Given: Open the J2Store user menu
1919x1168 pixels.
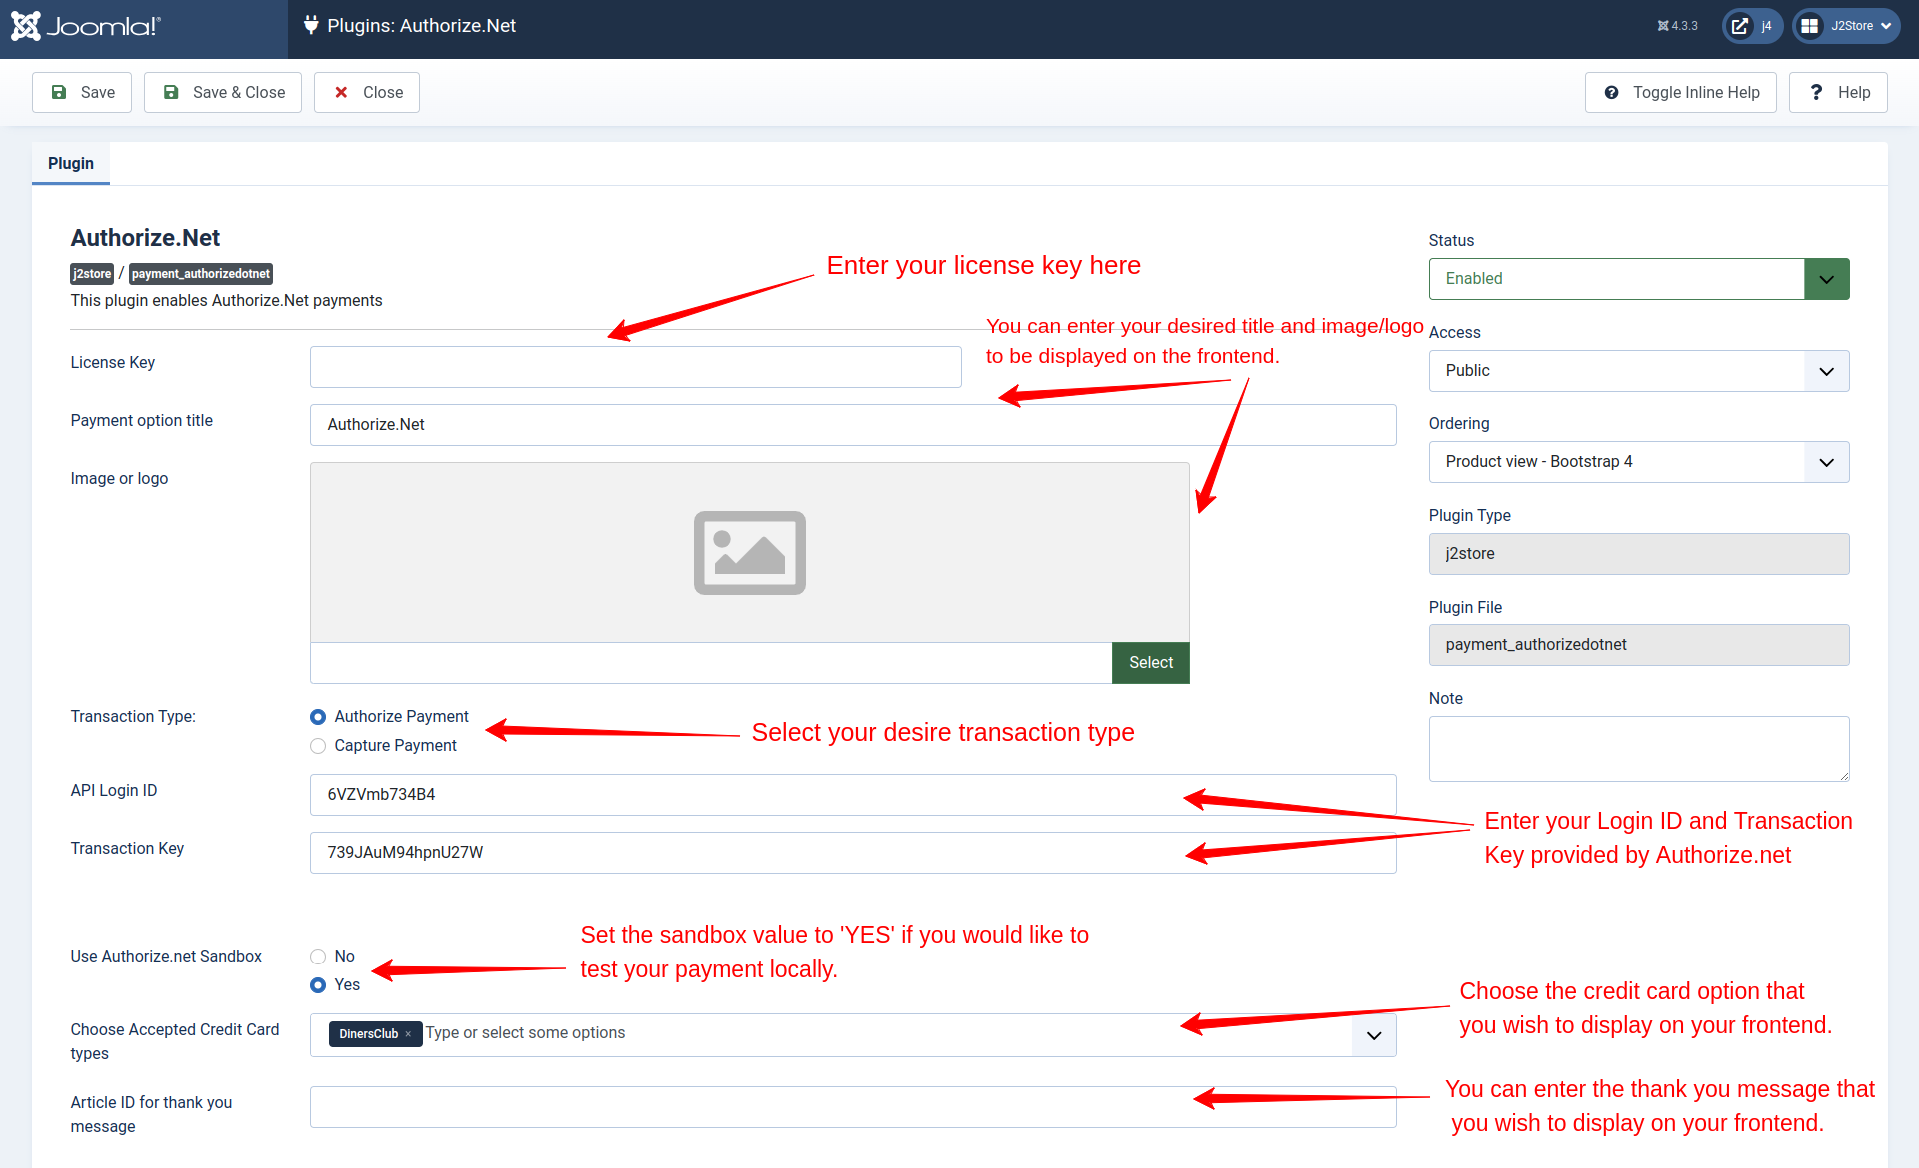Looking at the screenshot, I should tap(1846, 26).
